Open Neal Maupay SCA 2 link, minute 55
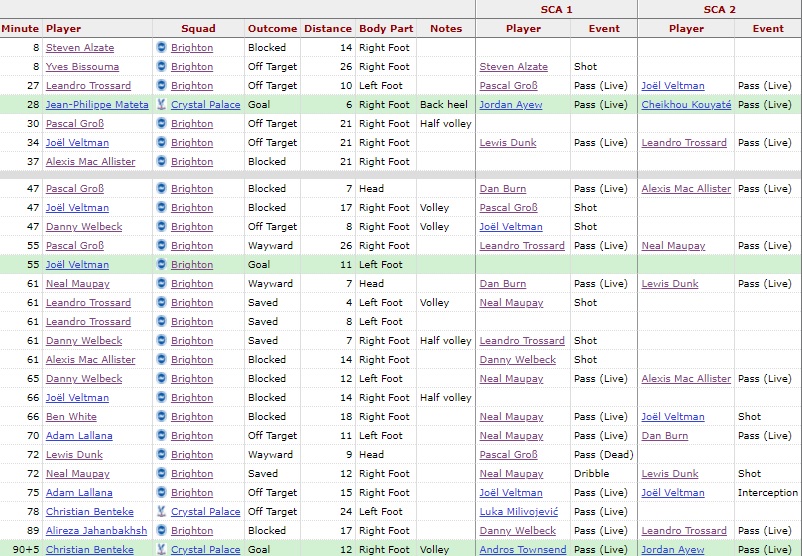 673,246
